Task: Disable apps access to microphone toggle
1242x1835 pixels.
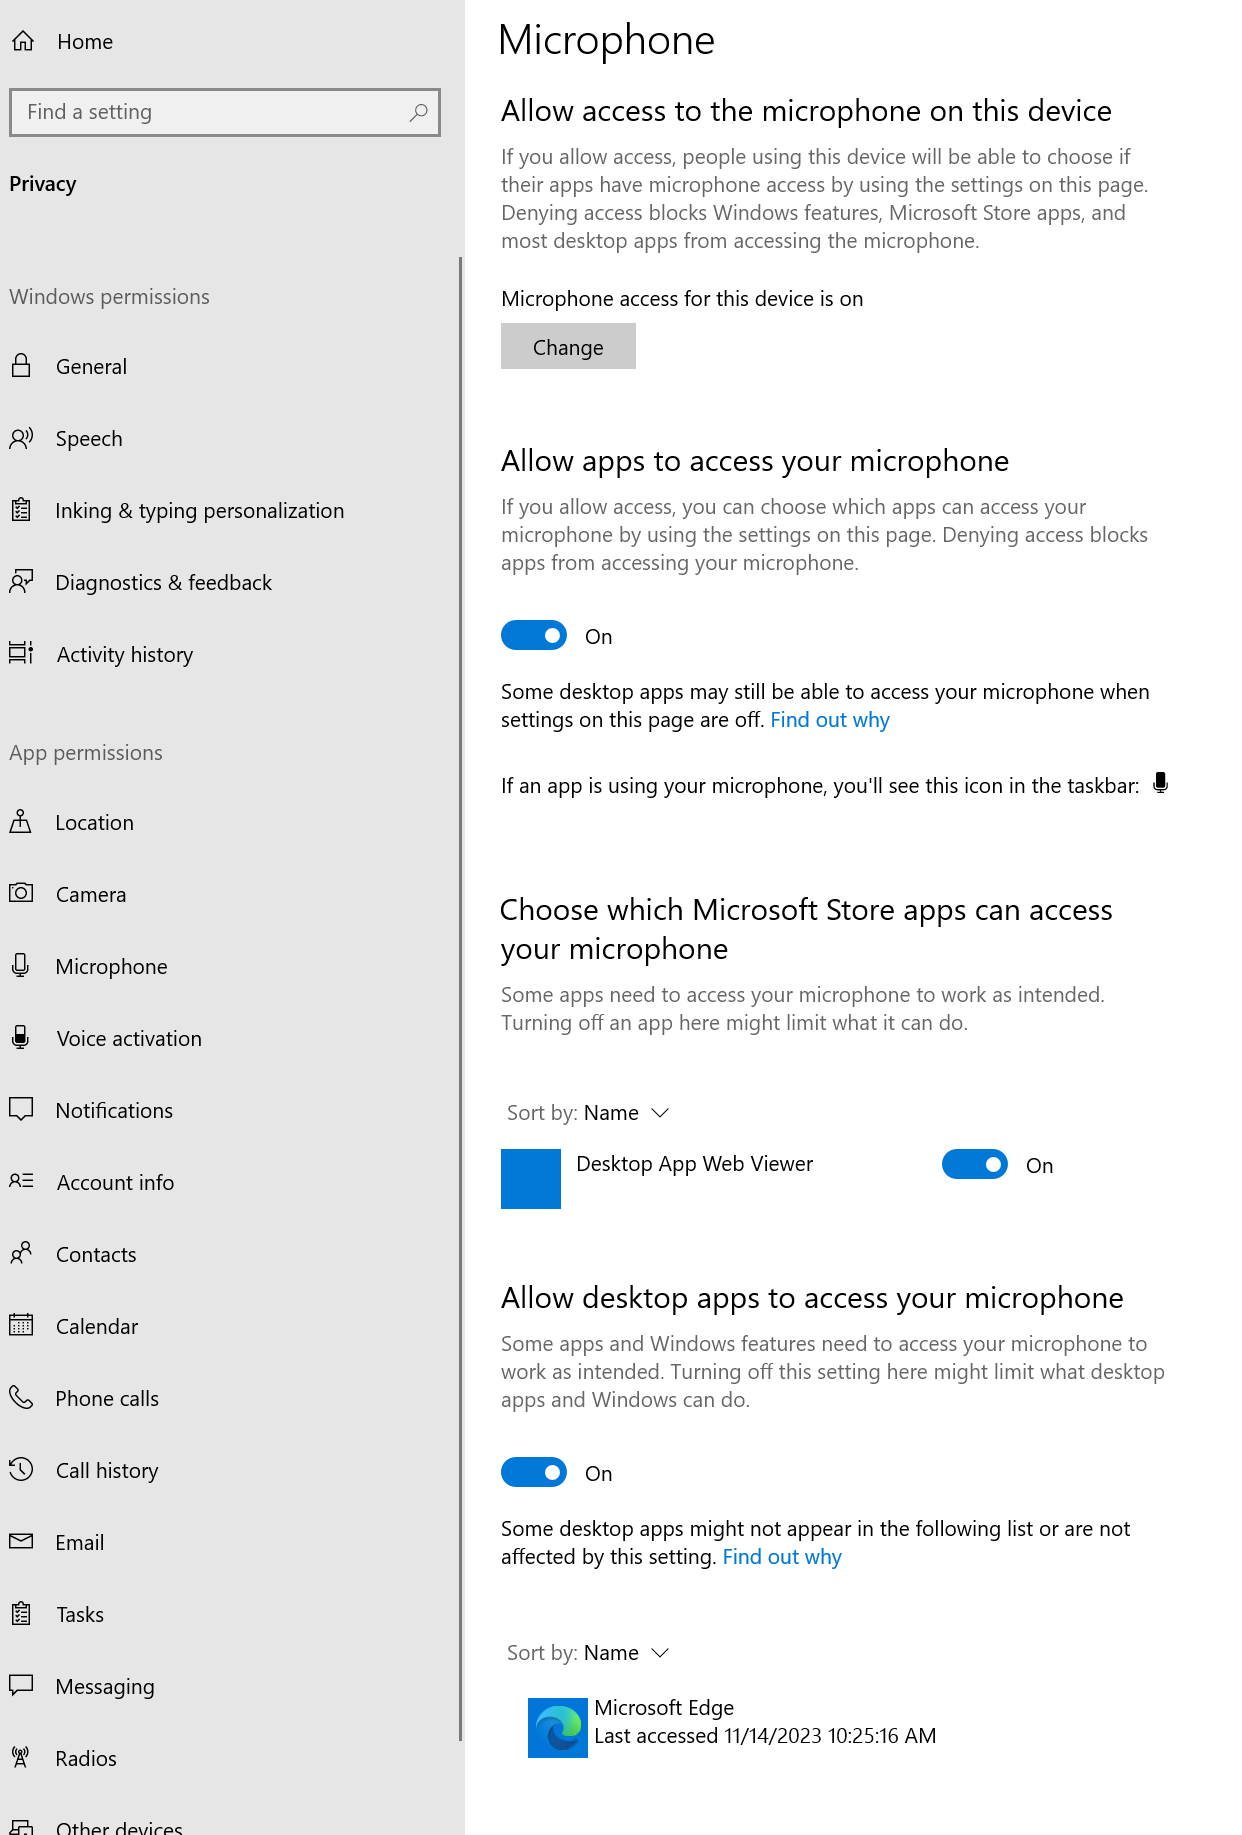Action: (x=534, y=636)
